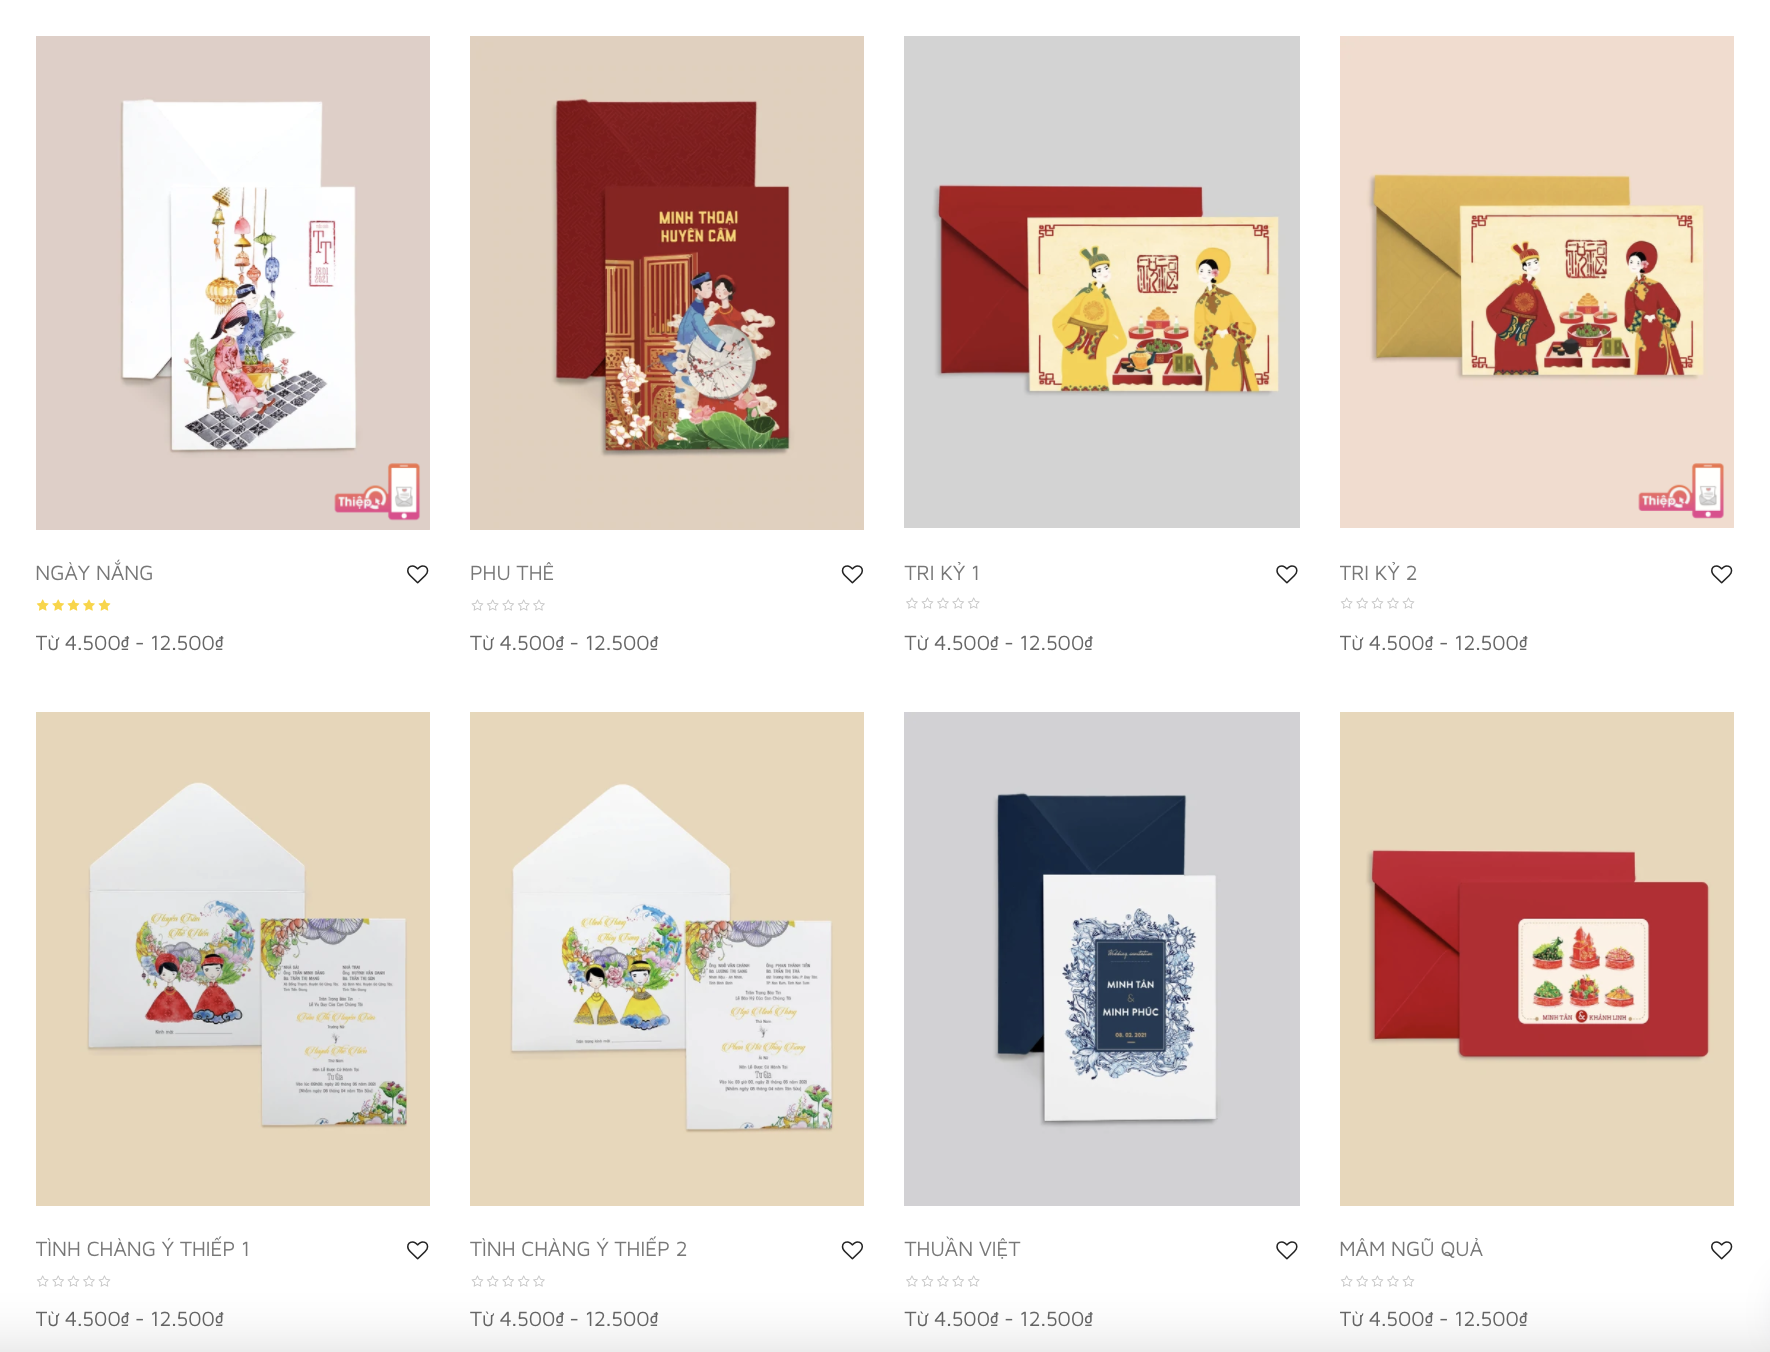Click e-card badge on NGÀY NẮNG image
The image size is (1770, 1352).
(x=378, y=491)
